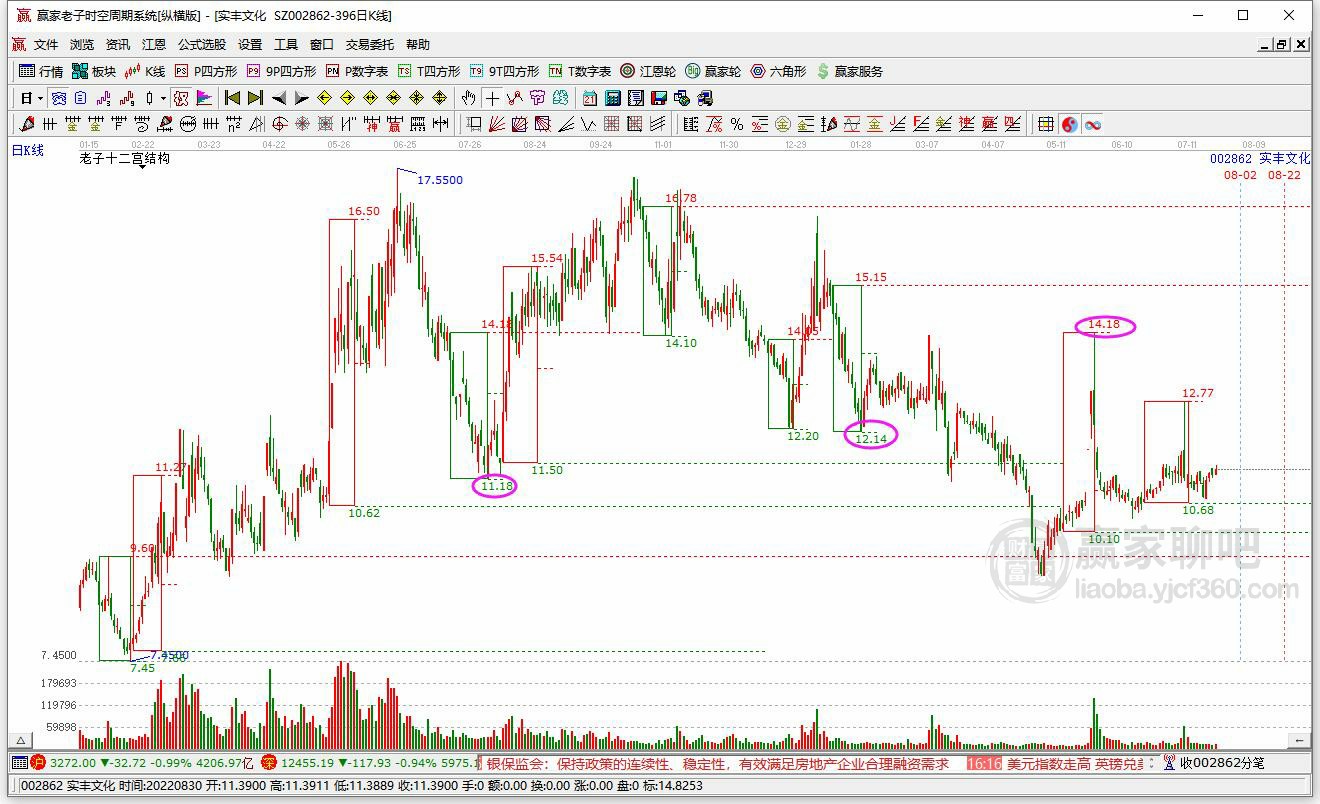
Task: Select the red pen drawing tool
Action: [x=25, y=124]
